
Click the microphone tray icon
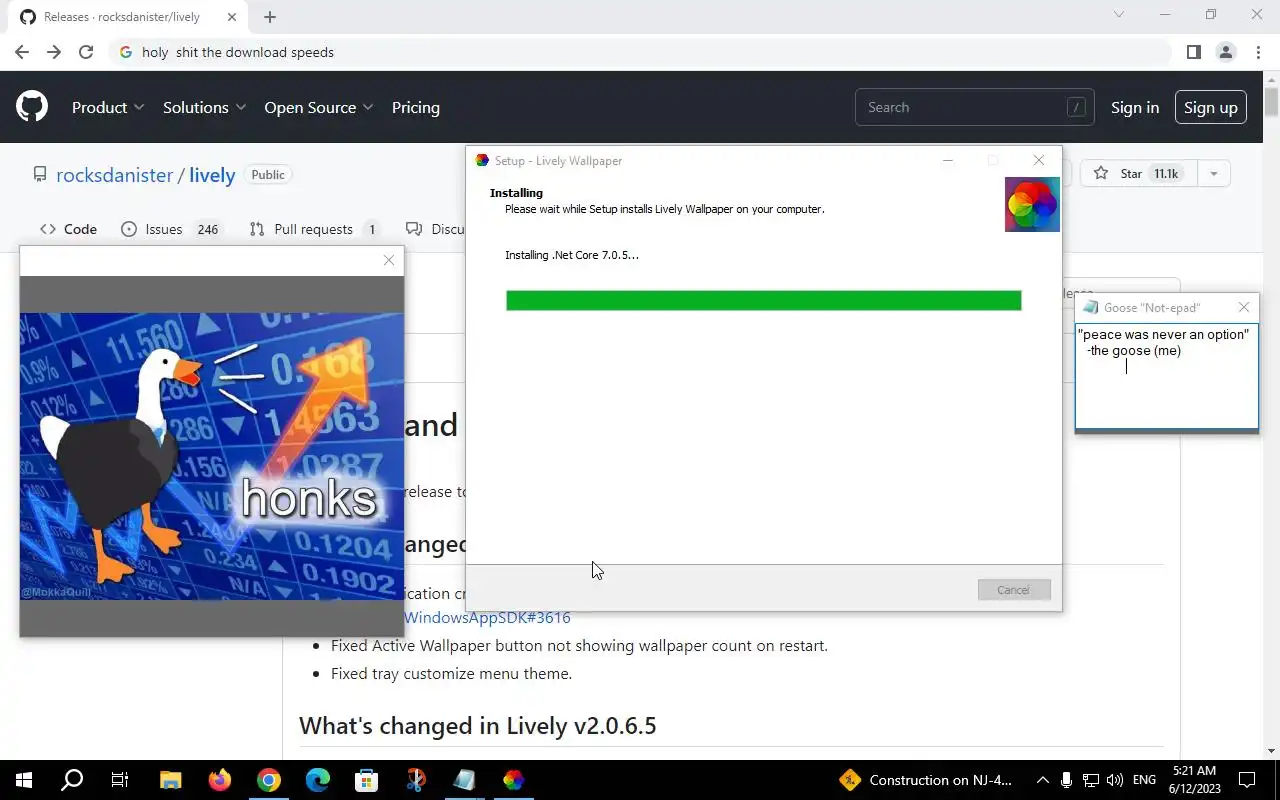(1067, 780)
